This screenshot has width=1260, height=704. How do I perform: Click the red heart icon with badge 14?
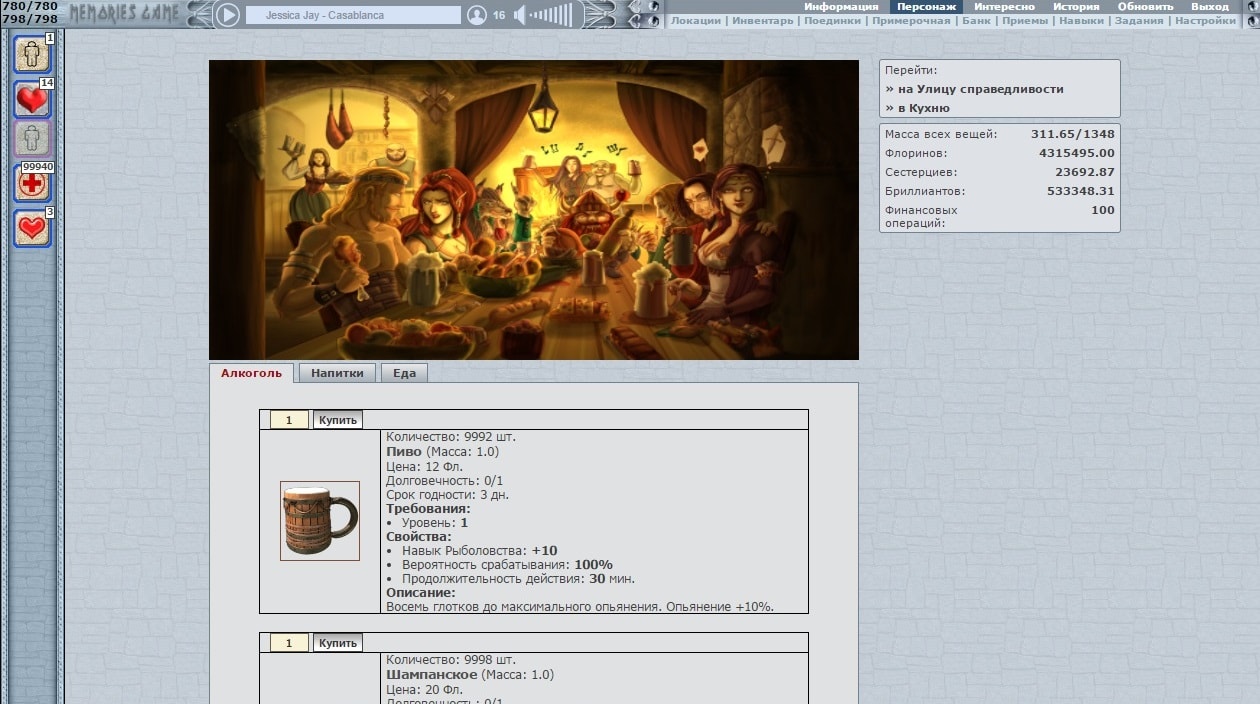[x=32, y=98]
